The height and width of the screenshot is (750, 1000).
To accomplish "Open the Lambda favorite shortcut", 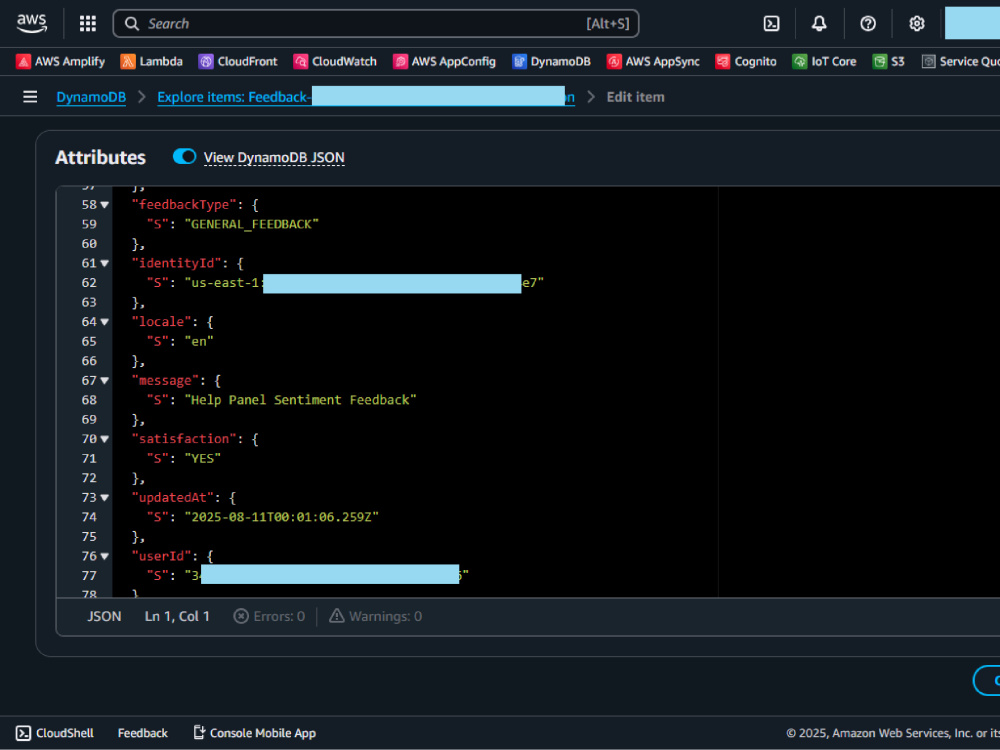I will click(152, 61).
